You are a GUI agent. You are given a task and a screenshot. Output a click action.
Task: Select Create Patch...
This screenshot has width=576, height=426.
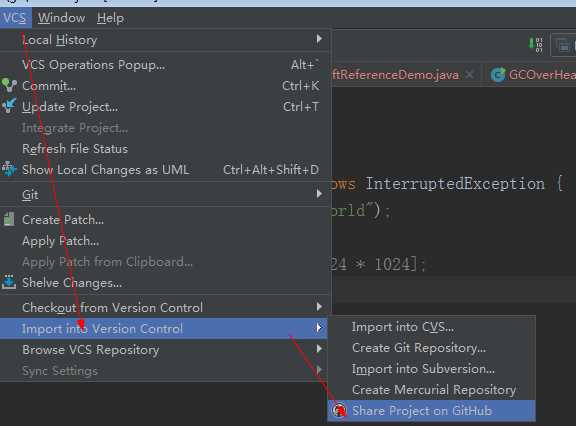click(x=165, y=220)
